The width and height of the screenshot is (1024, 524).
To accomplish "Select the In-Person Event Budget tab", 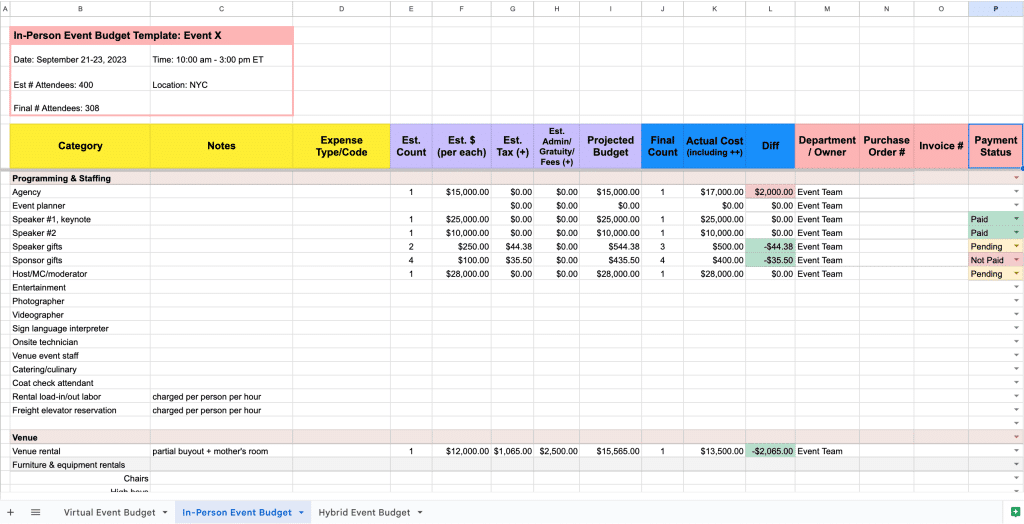I will click(x=236, y=512).
